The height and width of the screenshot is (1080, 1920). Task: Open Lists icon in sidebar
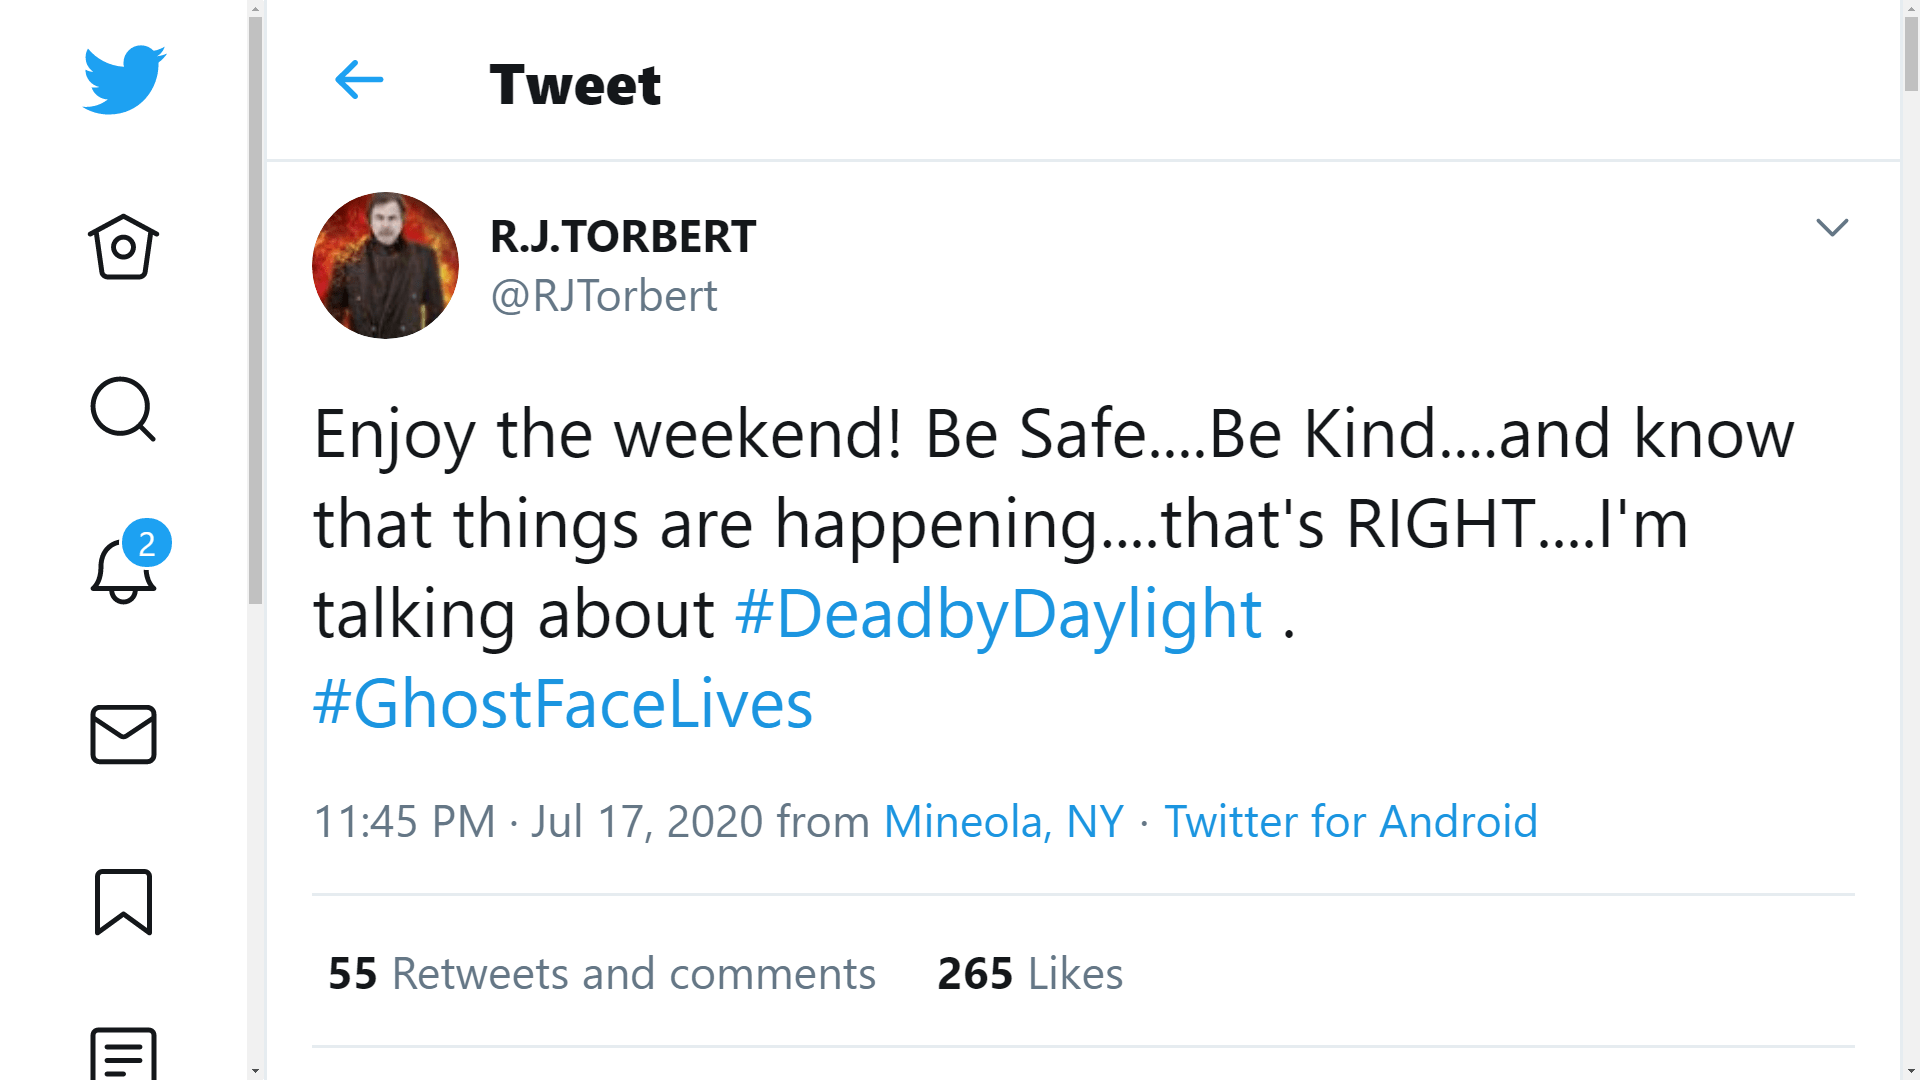point(123,1053)
